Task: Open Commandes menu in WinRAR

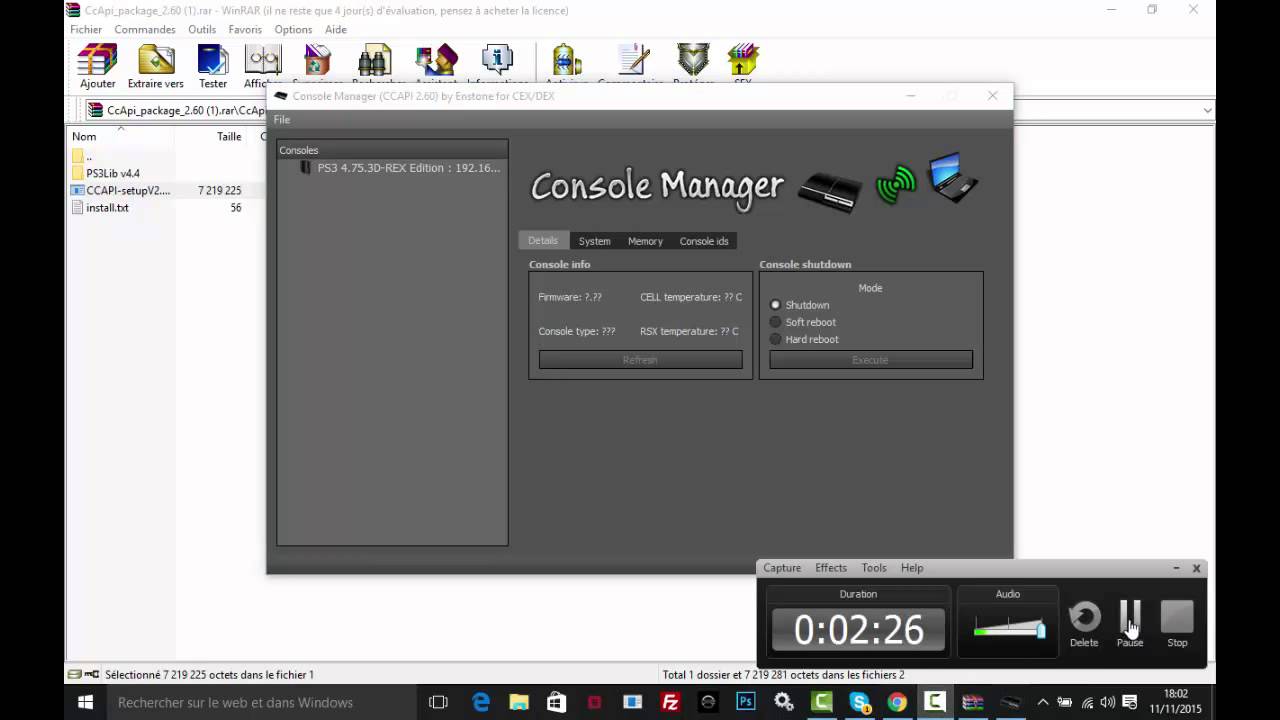Action: (x=145, y=29)
